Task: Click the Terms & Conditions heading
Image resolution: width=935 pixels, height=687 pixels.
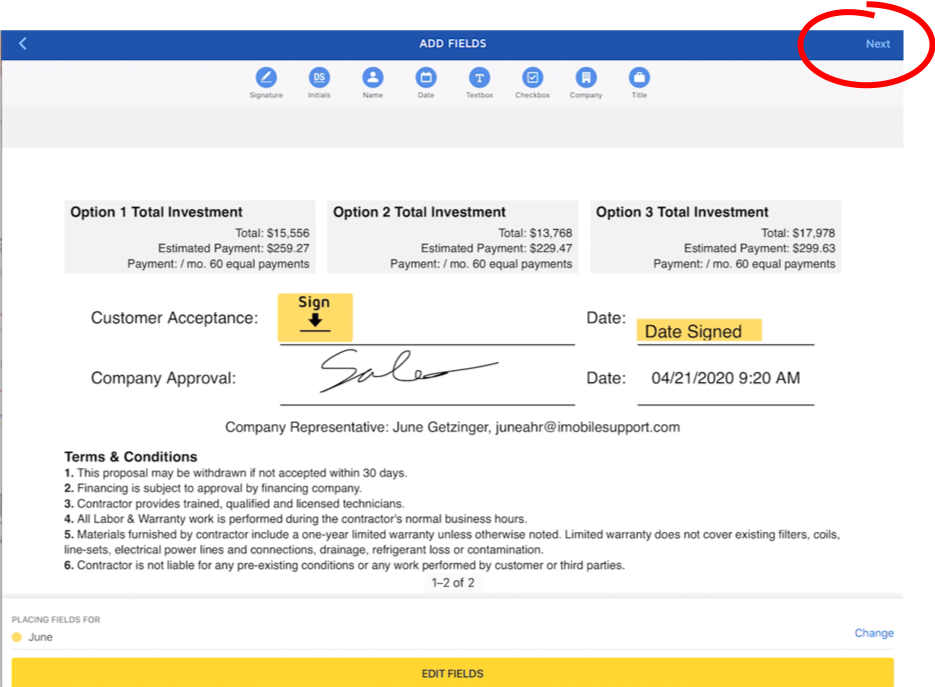Action: pos(131,457)
